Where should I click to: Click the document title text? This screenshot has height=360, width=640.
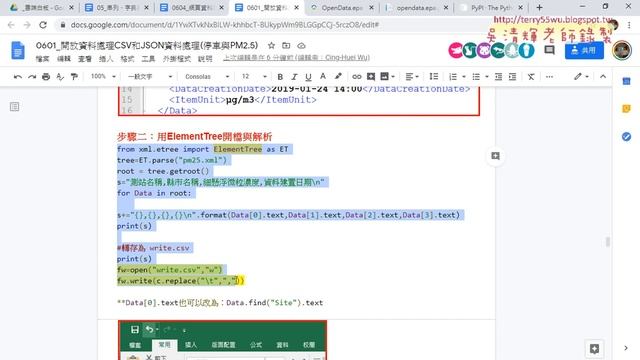coord(147,45)
